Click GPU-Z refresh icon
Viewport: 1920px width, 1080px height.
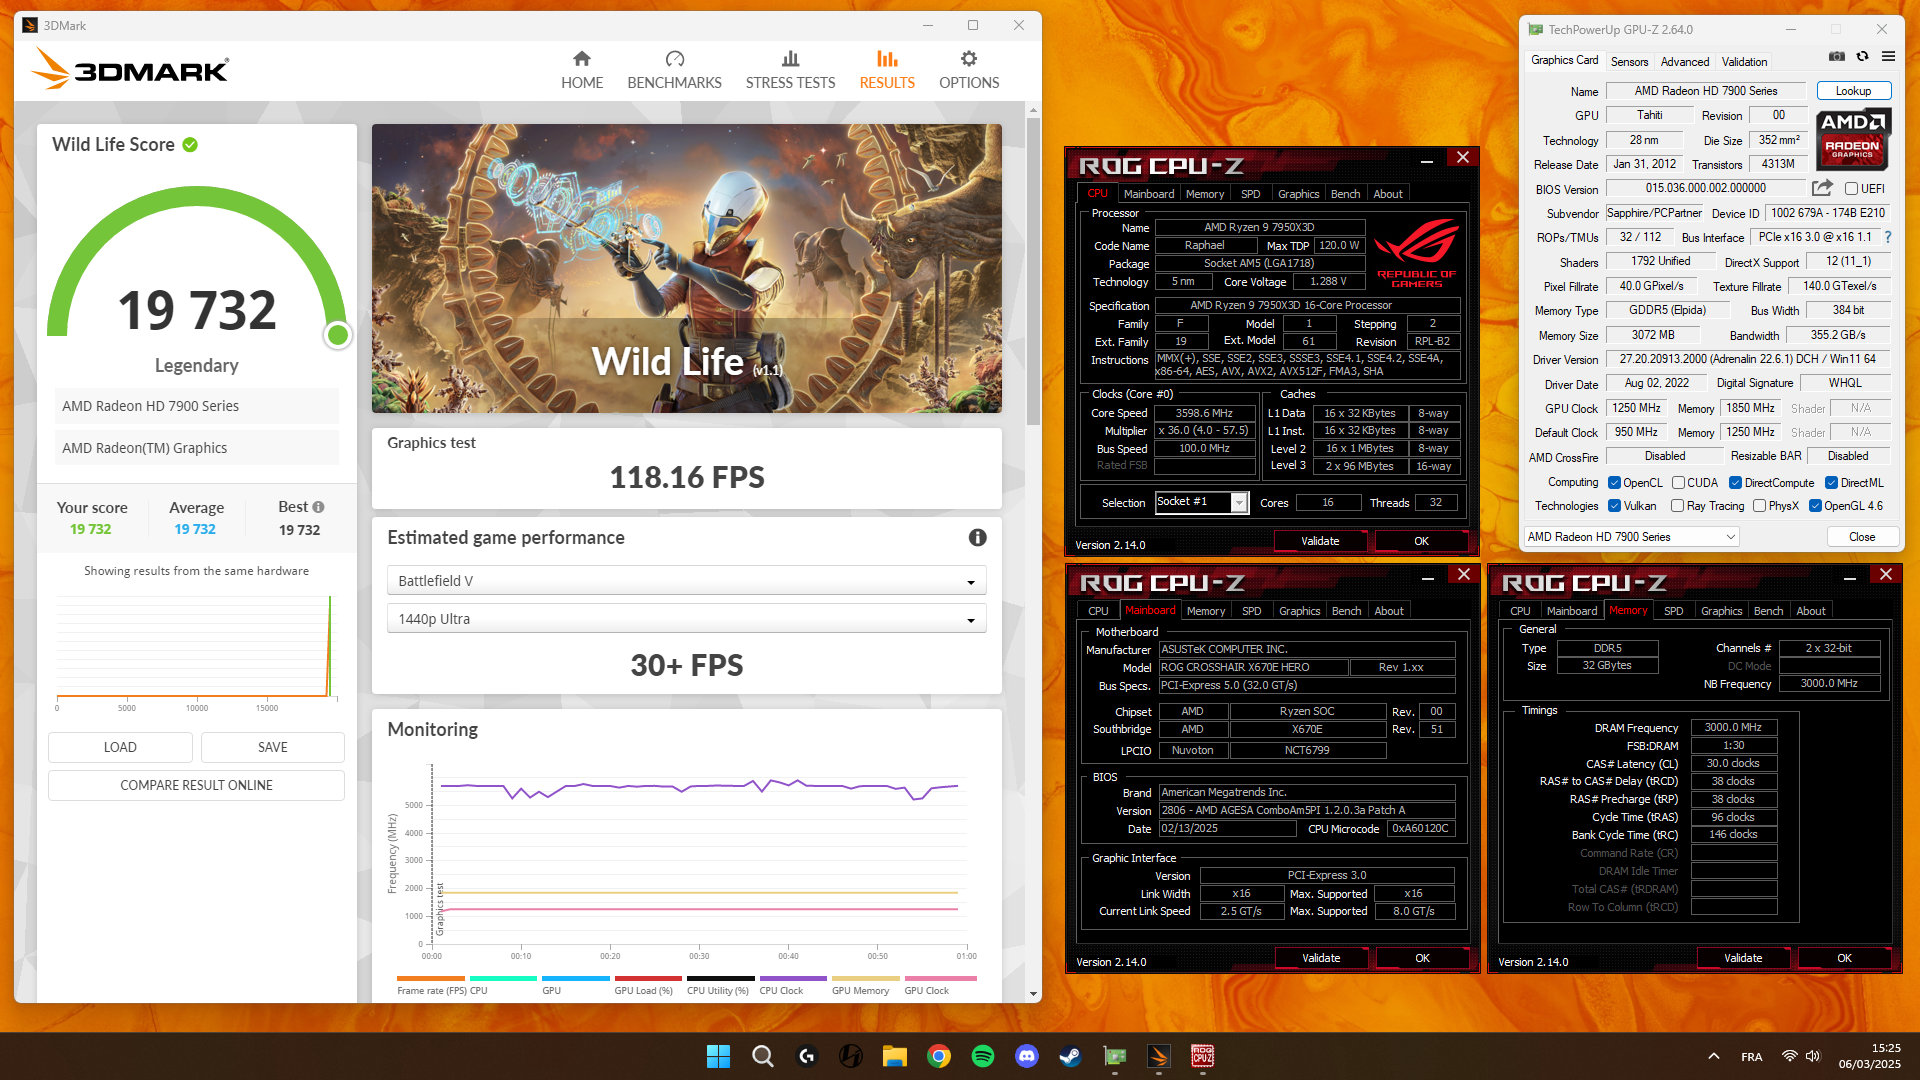[x=1862, y=57]
